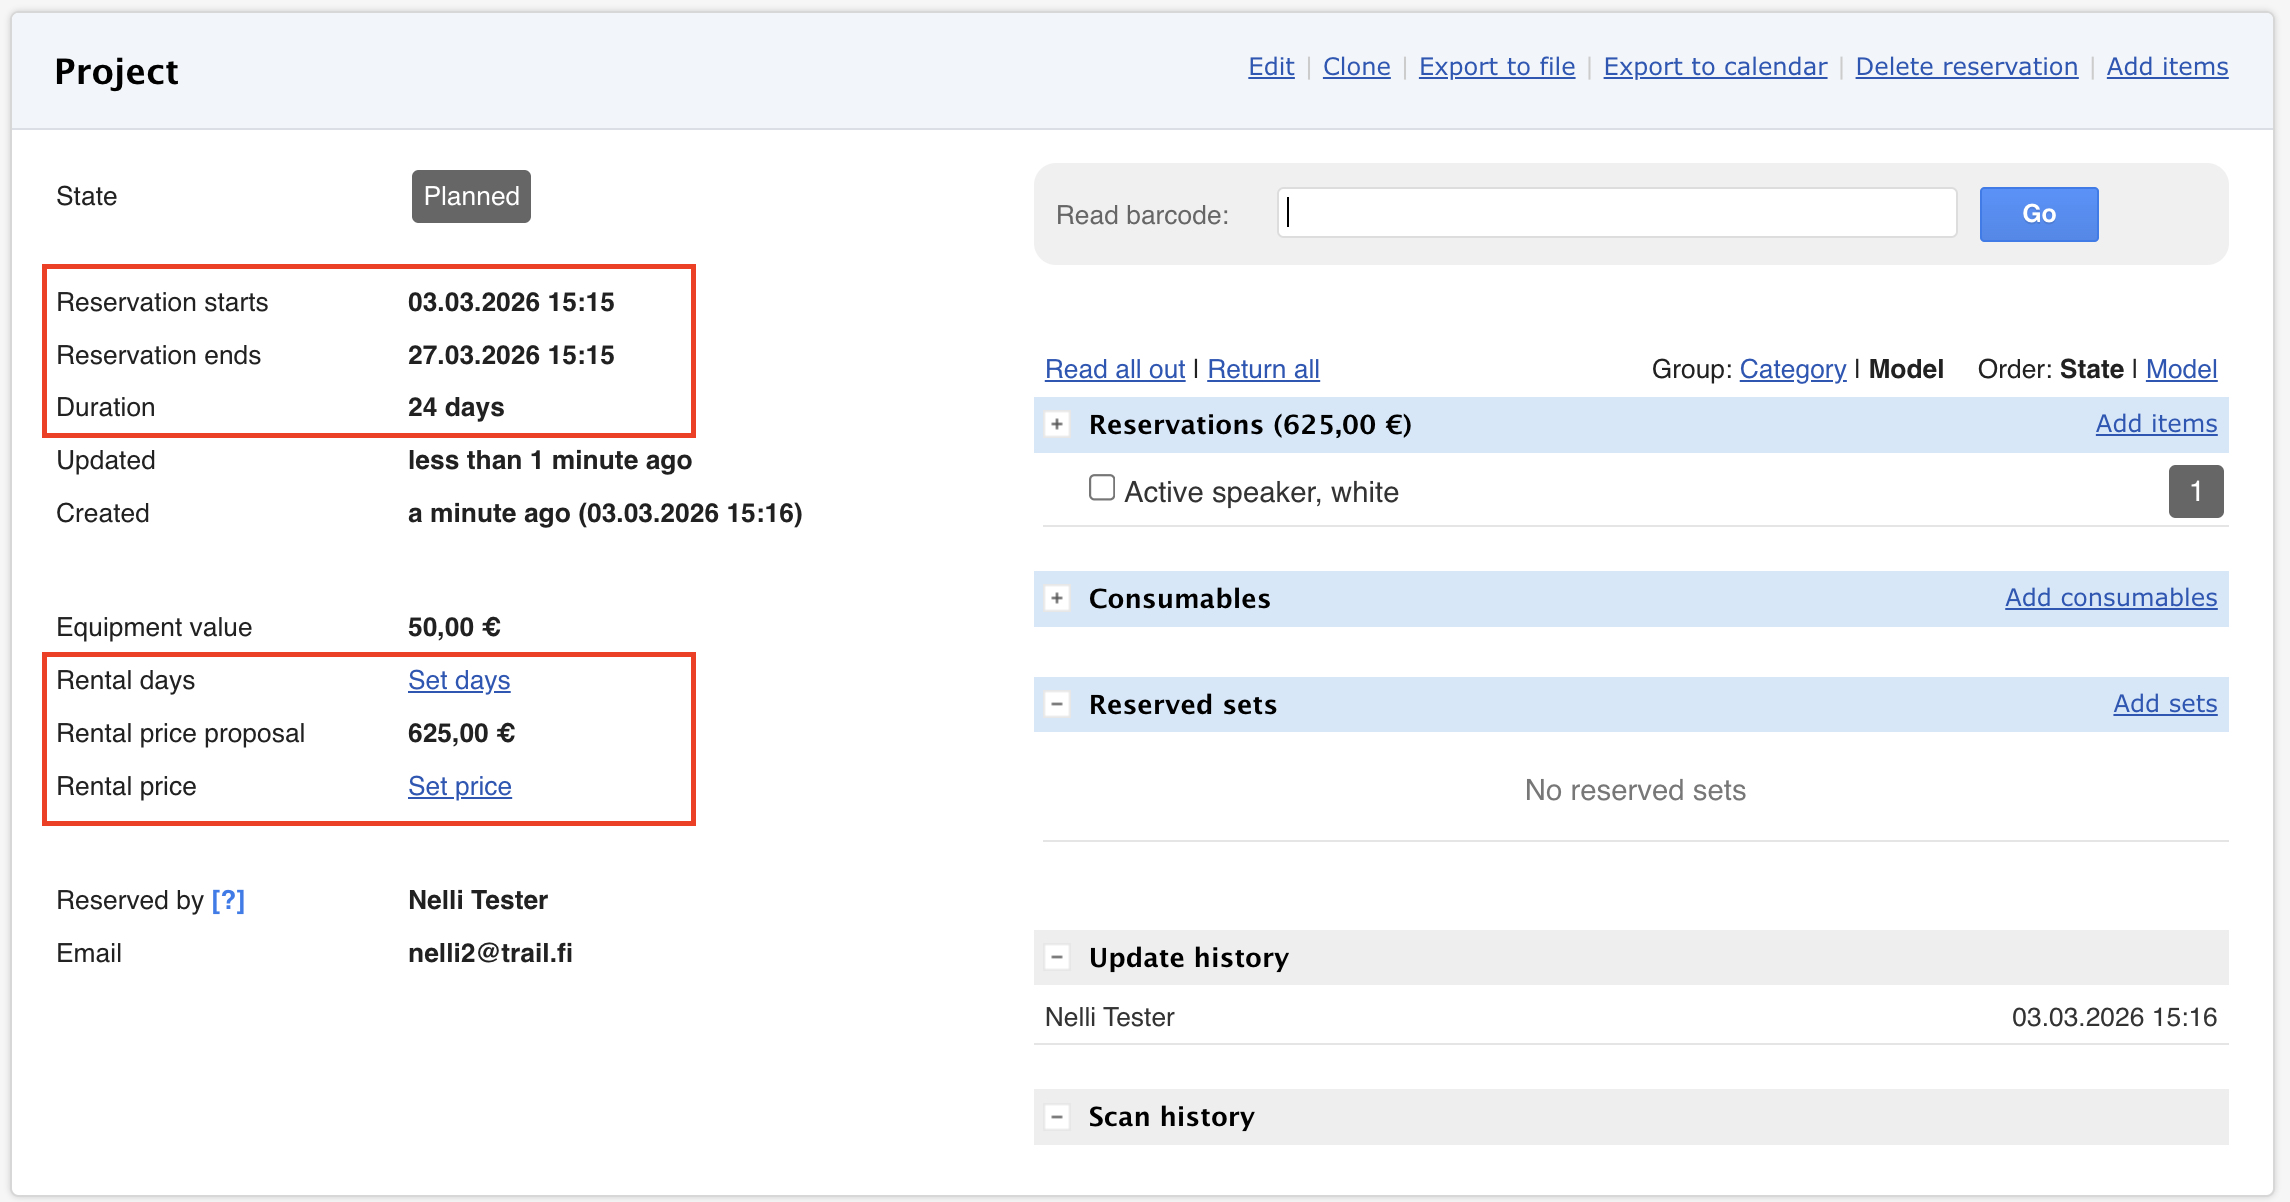Click the Go barcode button
The height and width of the screenshot is (1202, 2290).
(2038, 214)
